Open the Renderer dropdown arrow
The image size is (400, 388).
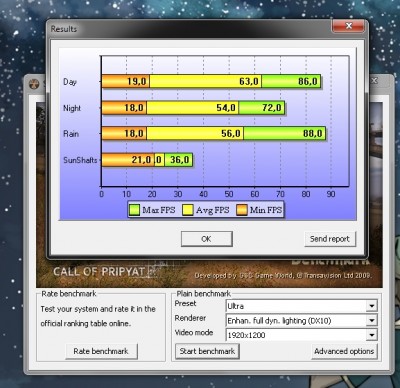tap(371, 321)
